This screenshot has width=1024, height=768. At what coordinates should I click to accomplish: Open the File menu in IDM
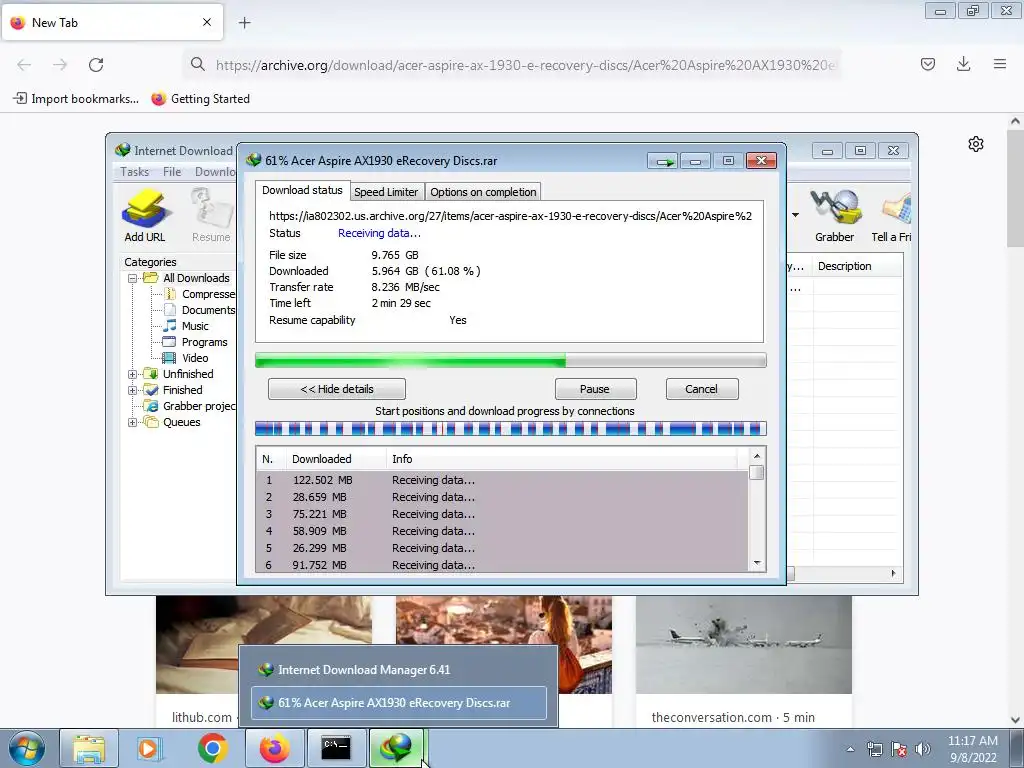(x=172, y=172)
